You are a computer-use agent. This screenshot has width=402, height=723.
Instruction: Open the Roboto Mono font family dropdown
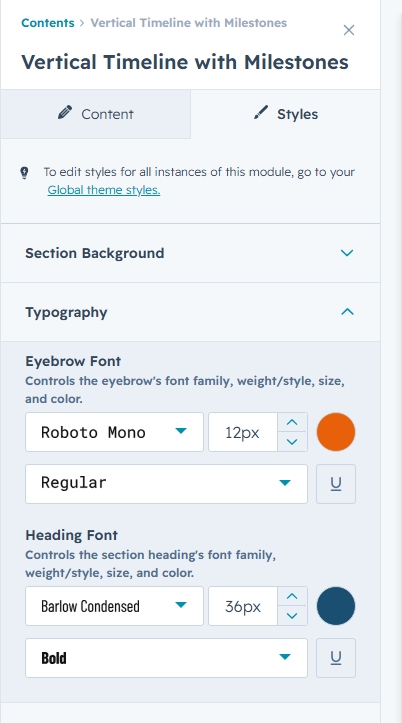click(x=114, y=432)
